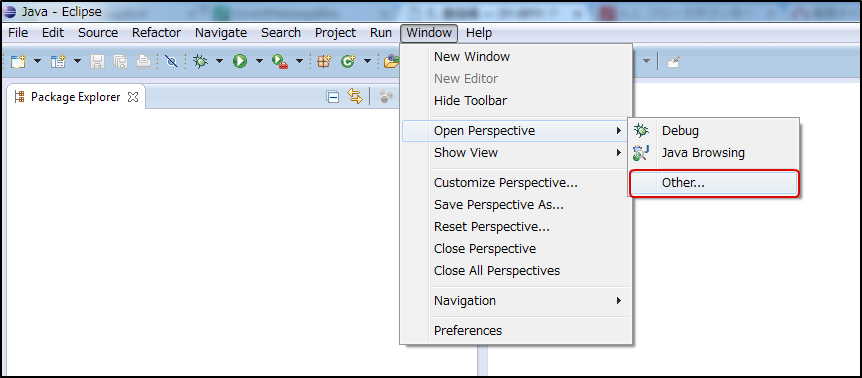Screen dimensions: 862x378
Task: Select Hide Toolbar menu entry
Action: [516, 101]
